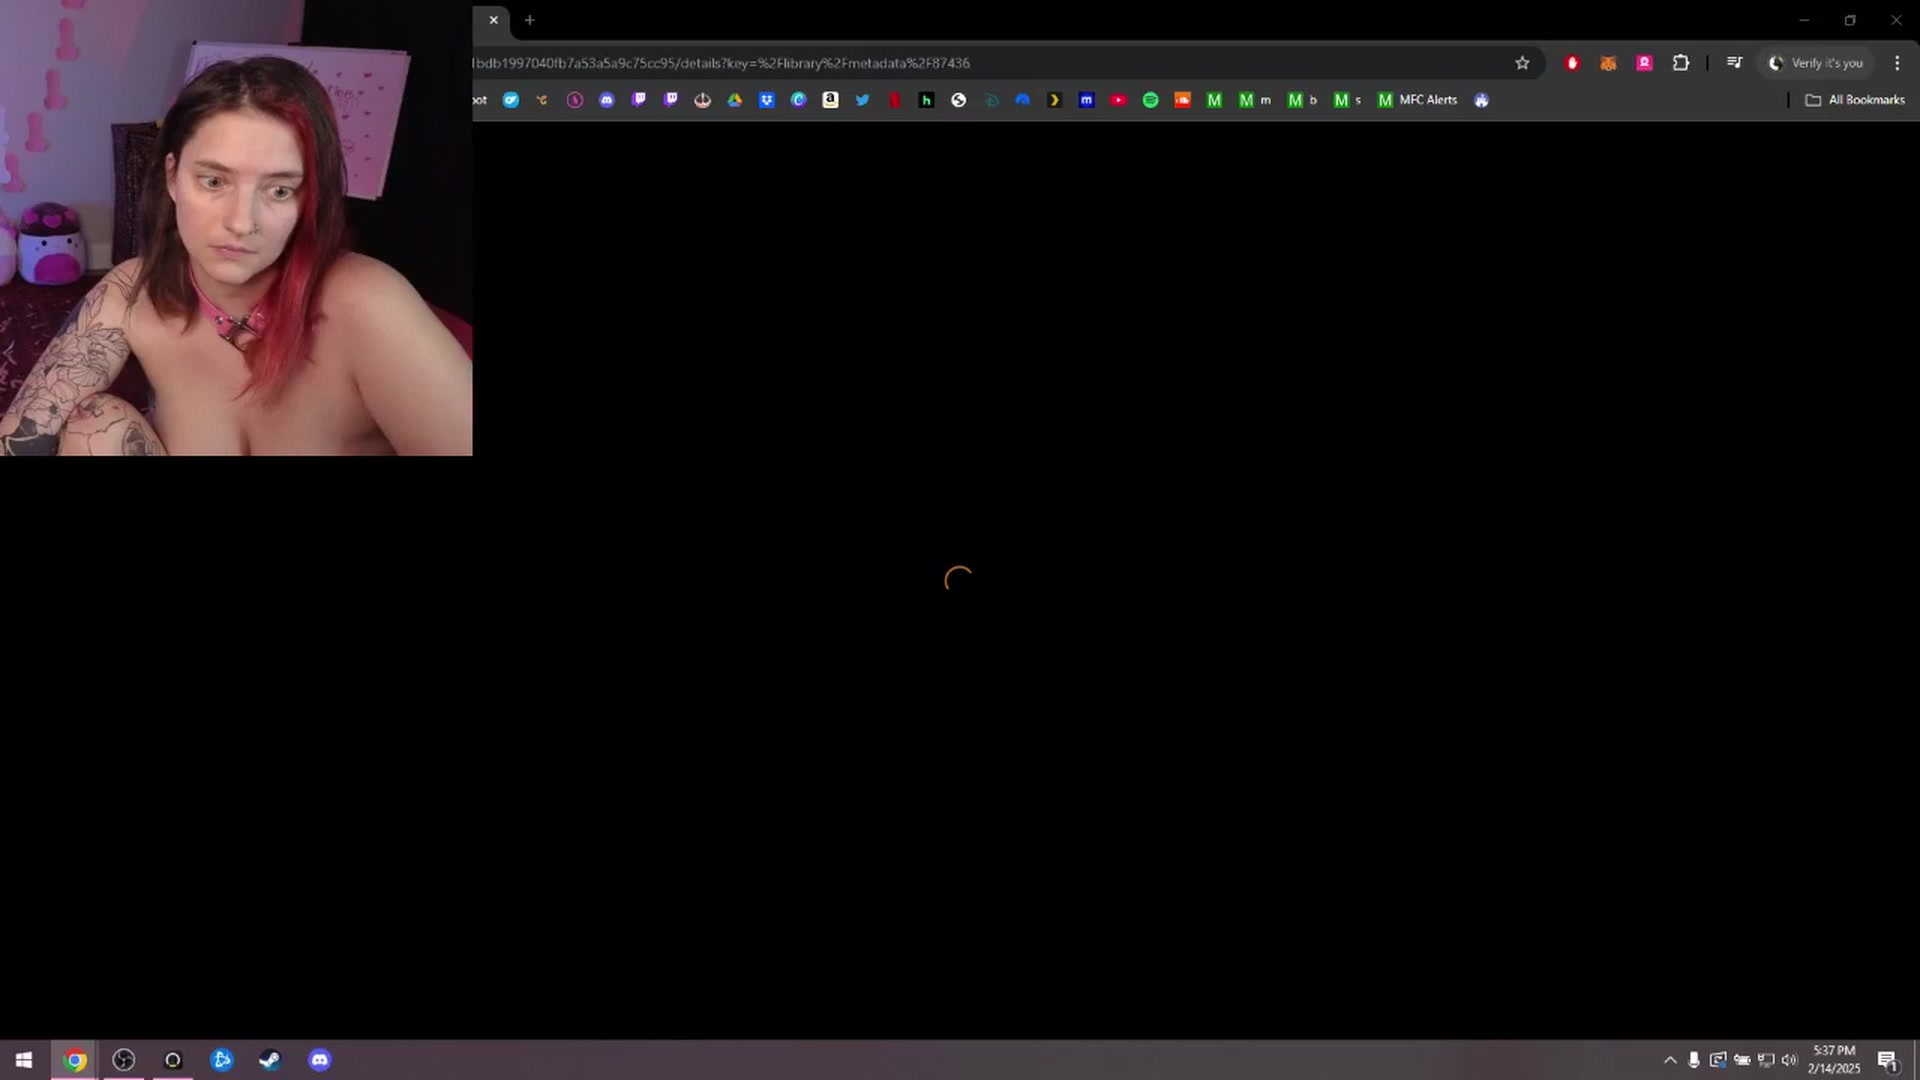Click the Verify it's you profile button

tap(1816, 63)
